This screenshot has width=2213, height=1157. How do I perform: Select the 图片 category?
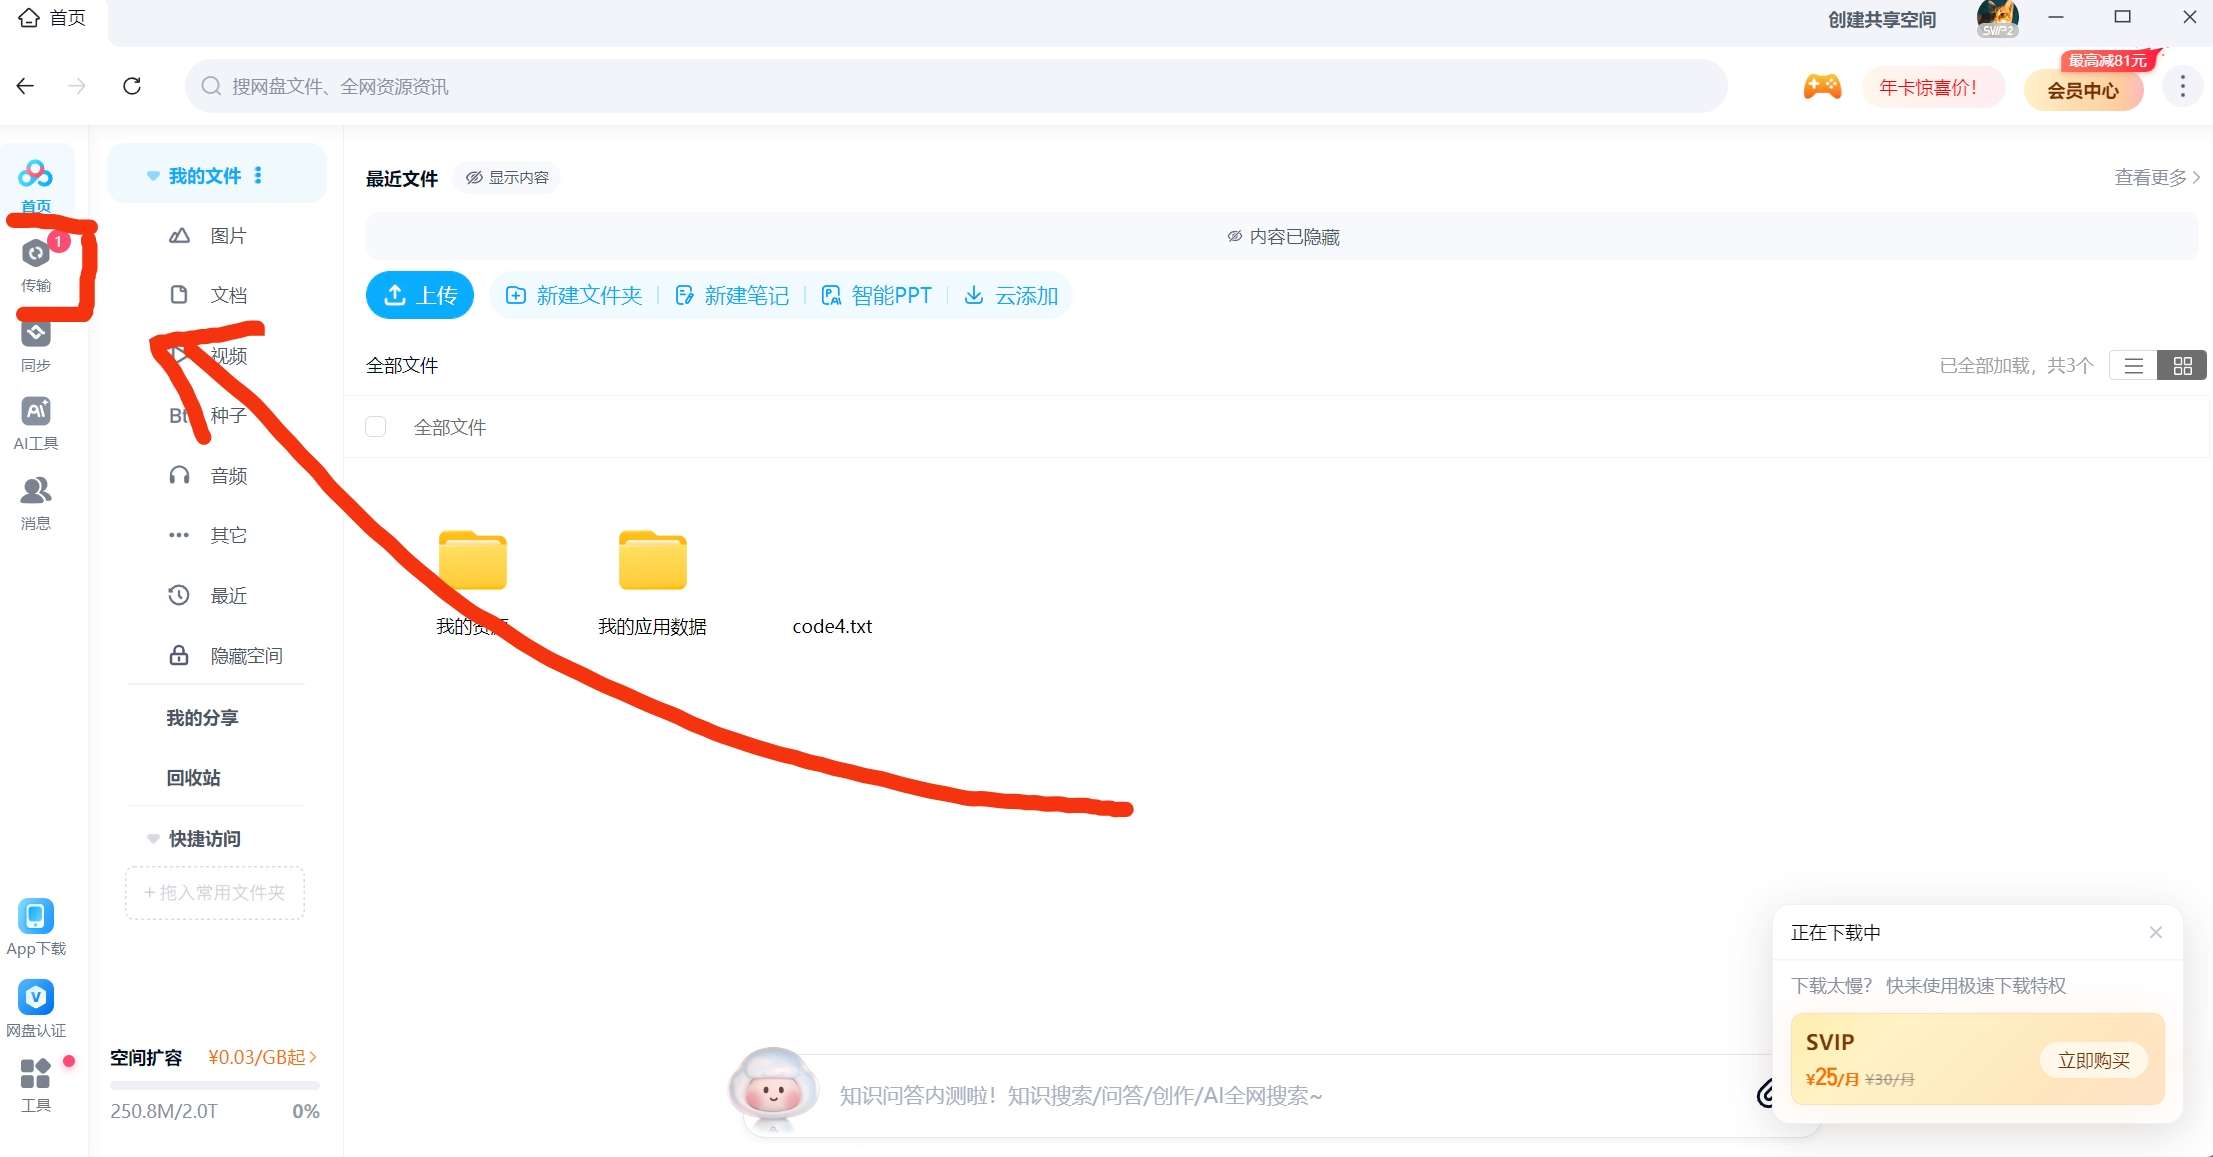tap(228, 236)
